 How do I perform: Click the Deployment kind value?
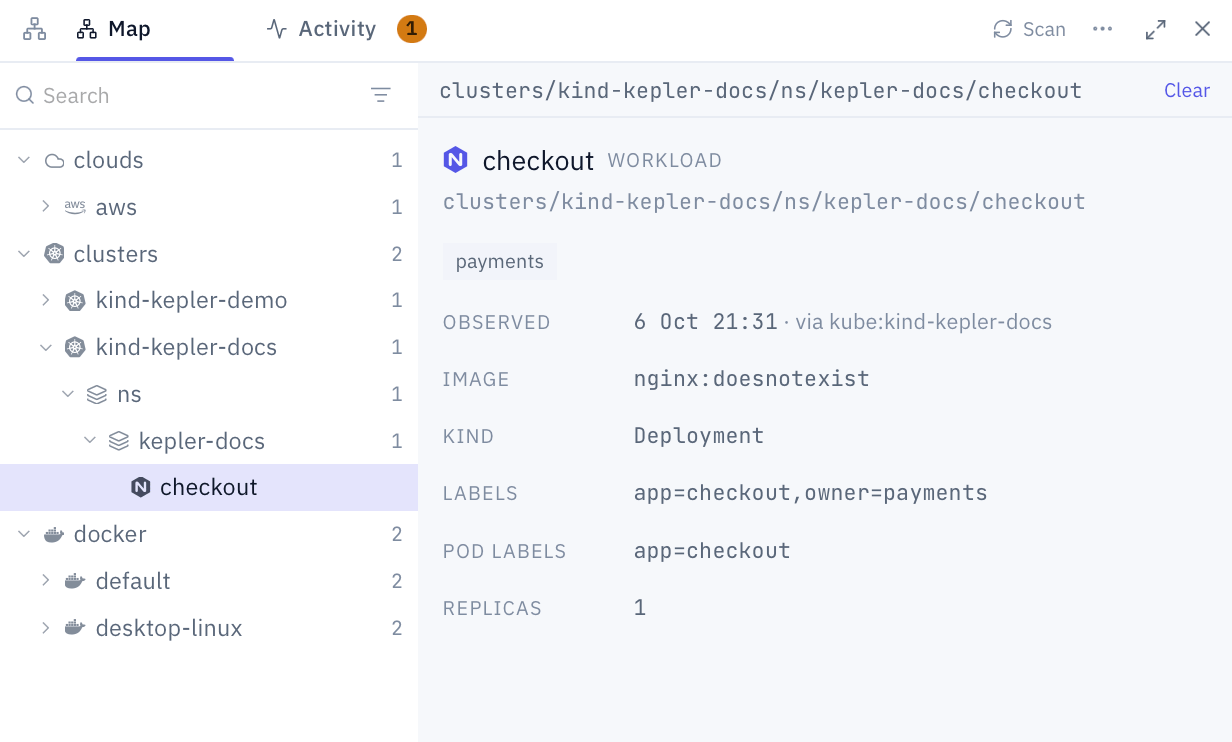click(699, 436)
